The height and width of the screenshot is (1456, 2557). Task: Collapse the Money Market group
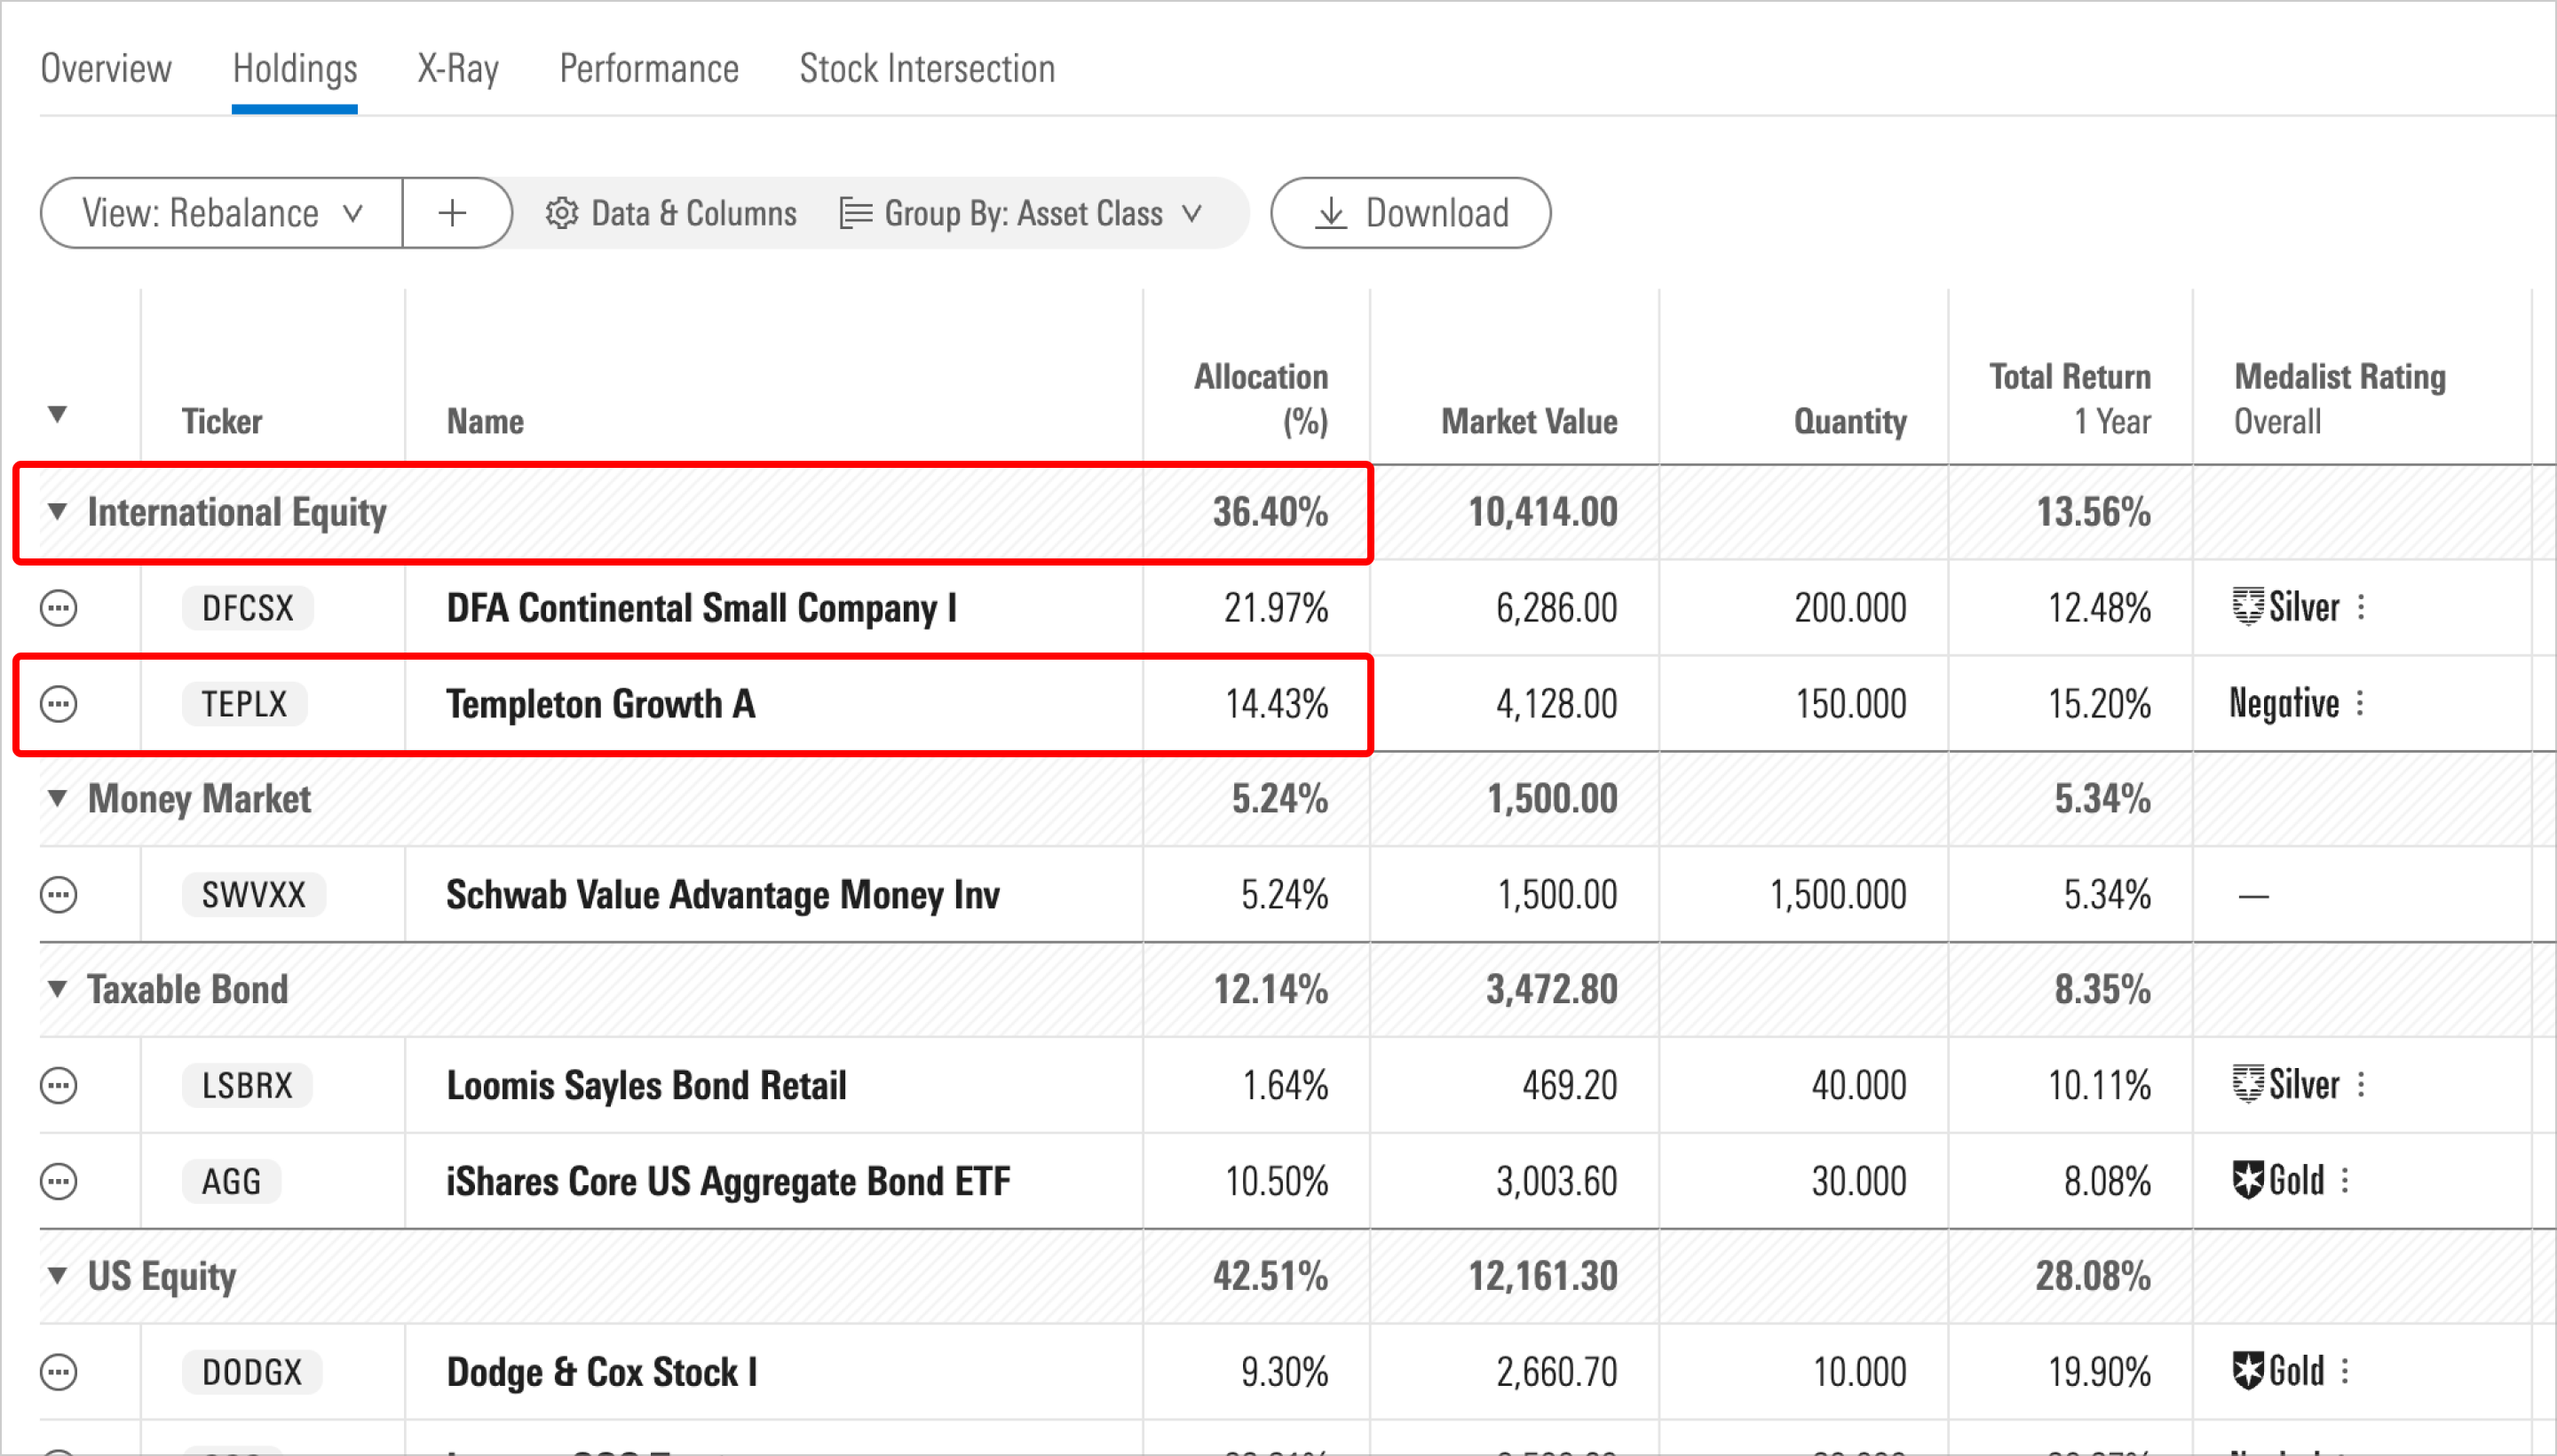pyautogui.click(x=57, y=798)
